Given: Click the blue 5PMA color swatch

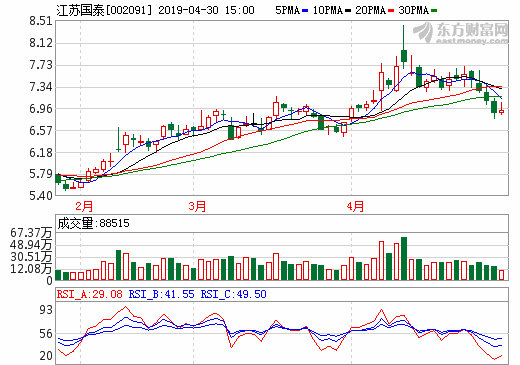Looking at the screenshot, I should click(x=305, y=11).
